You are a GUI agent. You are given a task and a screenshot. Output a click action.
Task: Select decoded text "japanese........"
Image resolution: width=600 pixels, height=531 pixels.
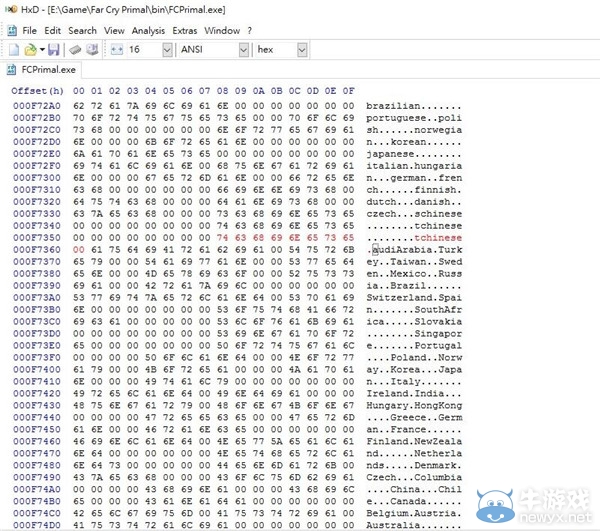coord(414,154)
